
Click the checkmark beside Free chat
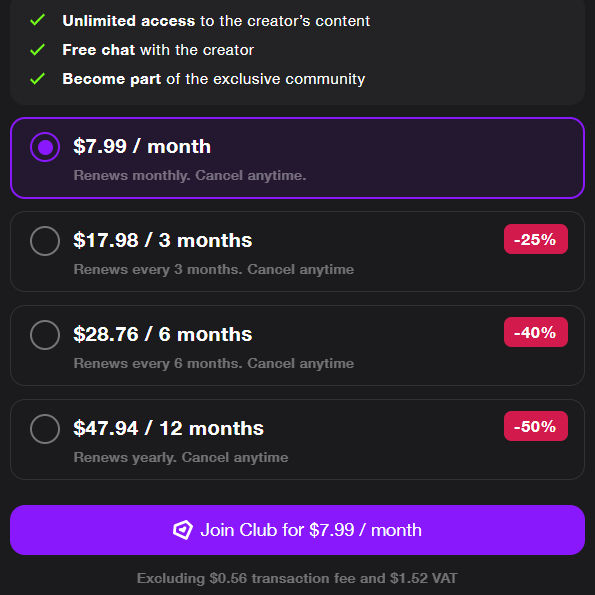coord(38,49)
